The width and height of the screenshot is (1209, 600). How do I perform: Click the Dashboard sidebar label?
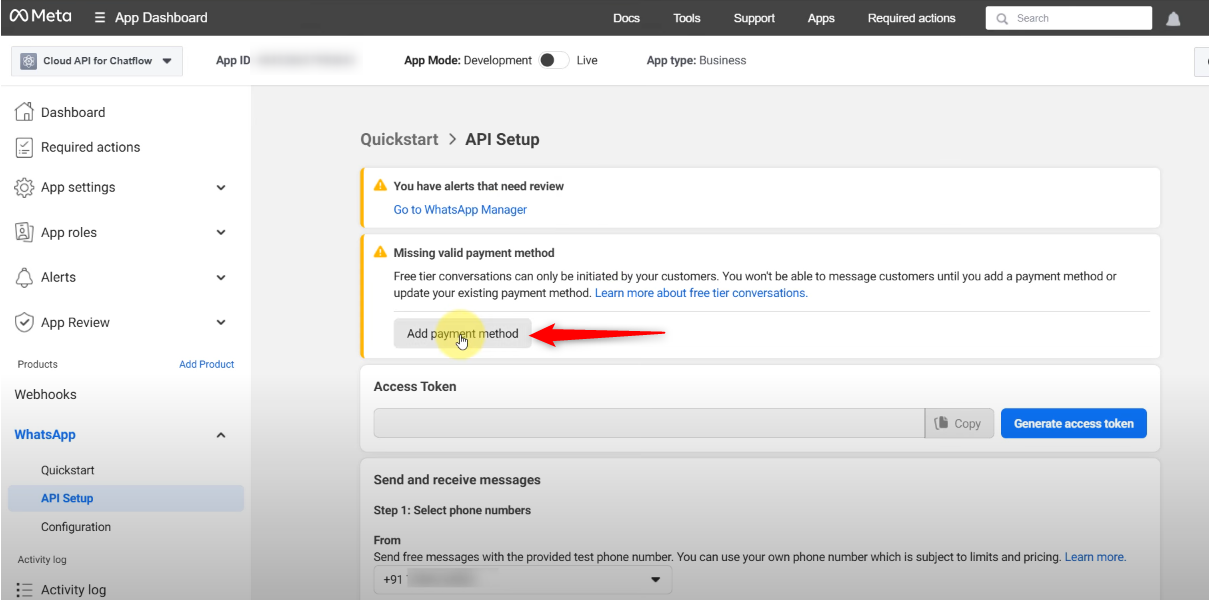(73, 112)
